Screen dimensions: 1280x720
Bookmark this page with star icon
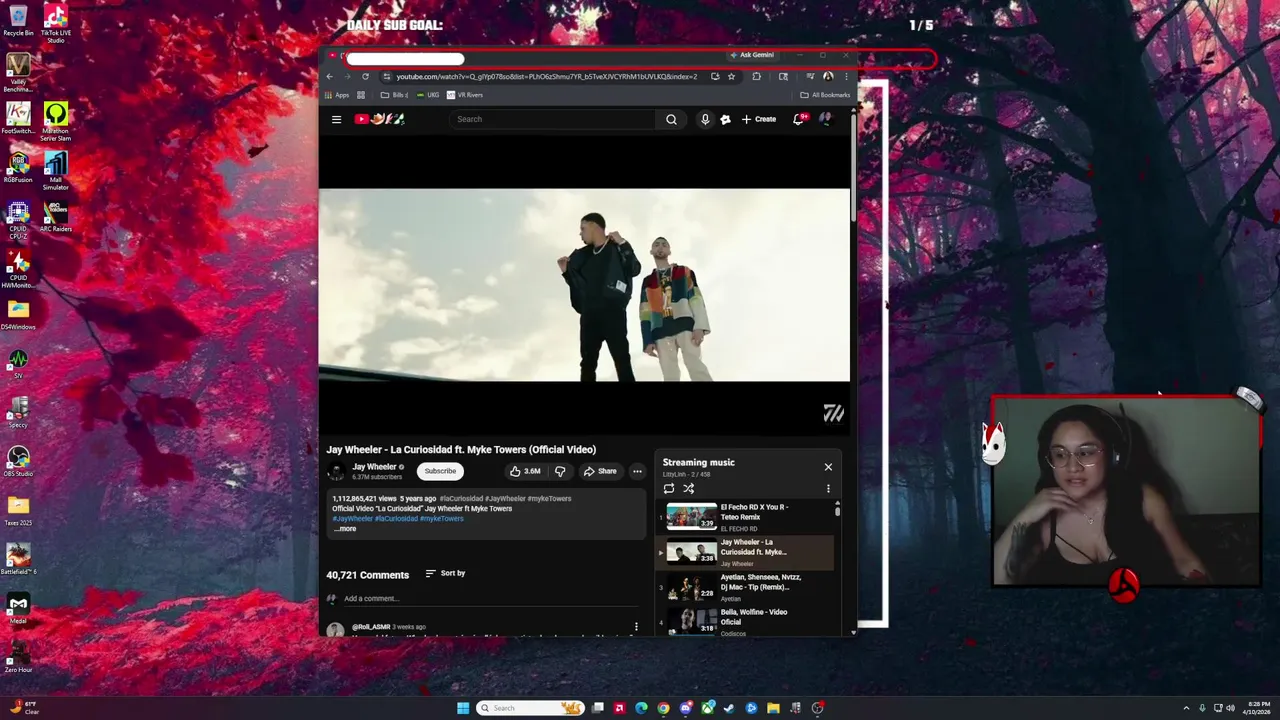731,76
